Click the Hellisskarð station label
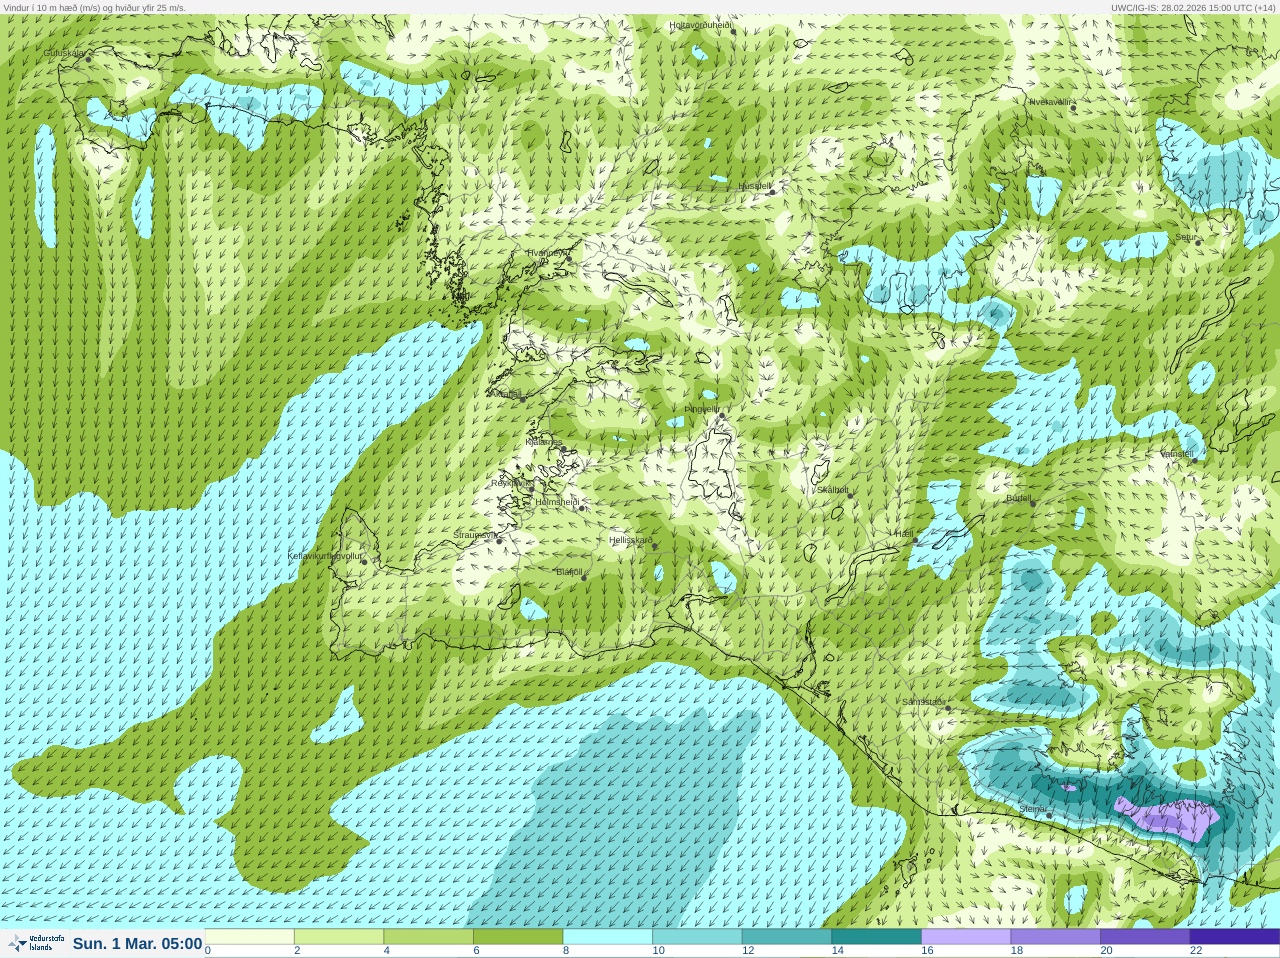Screen dimensions: 1280x958 pos(631,540)
